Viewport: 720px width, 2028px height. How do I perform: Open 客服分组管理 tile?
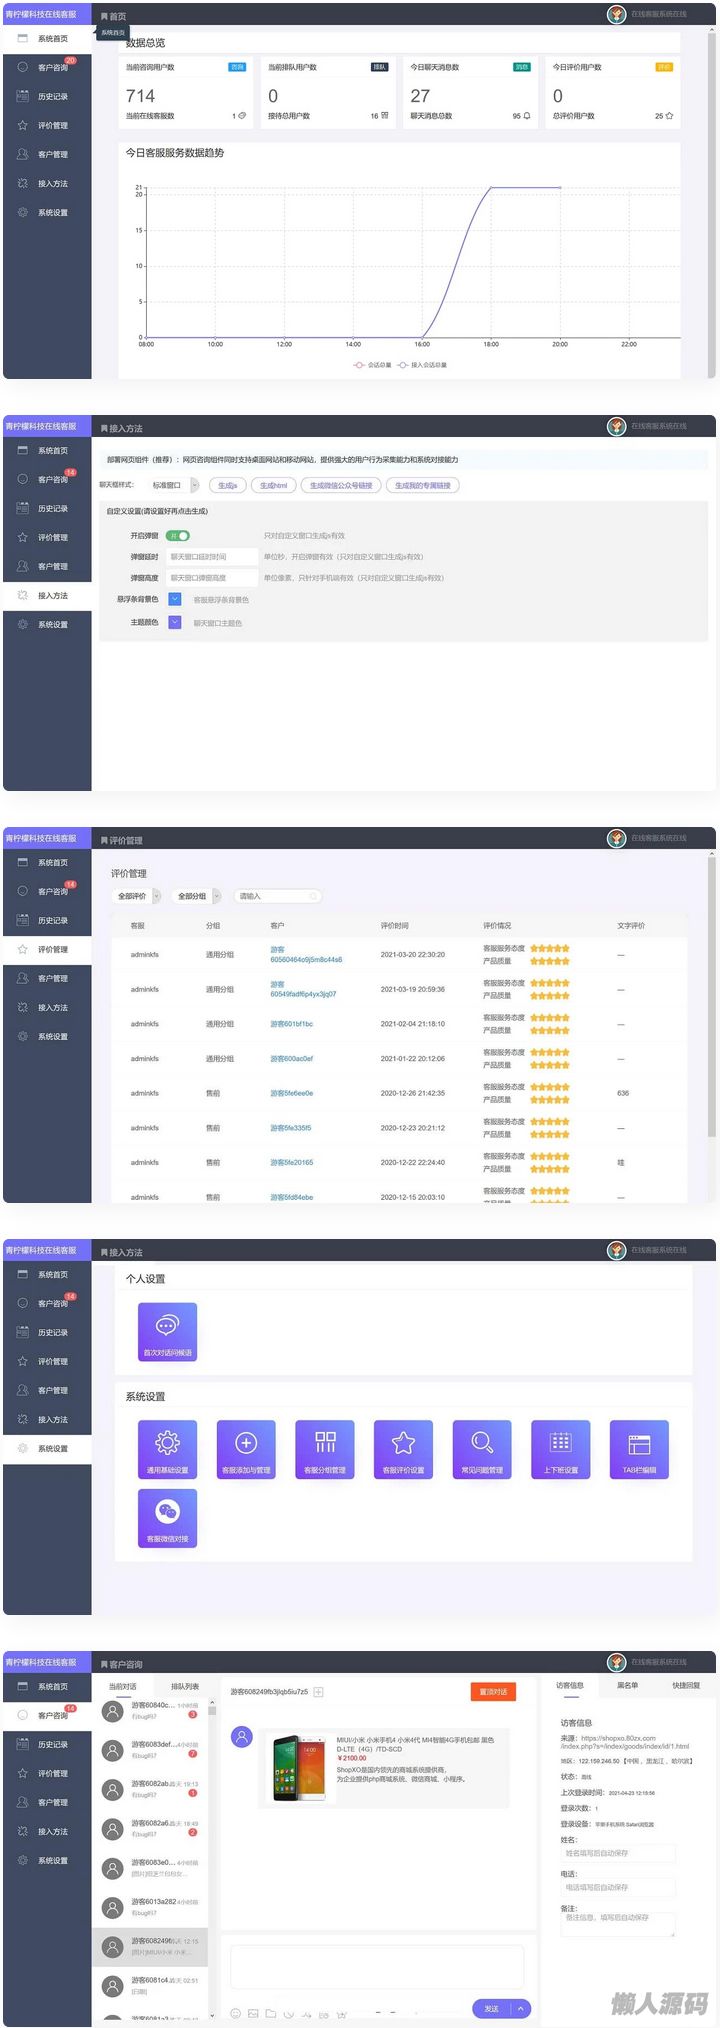(325, 1449)
